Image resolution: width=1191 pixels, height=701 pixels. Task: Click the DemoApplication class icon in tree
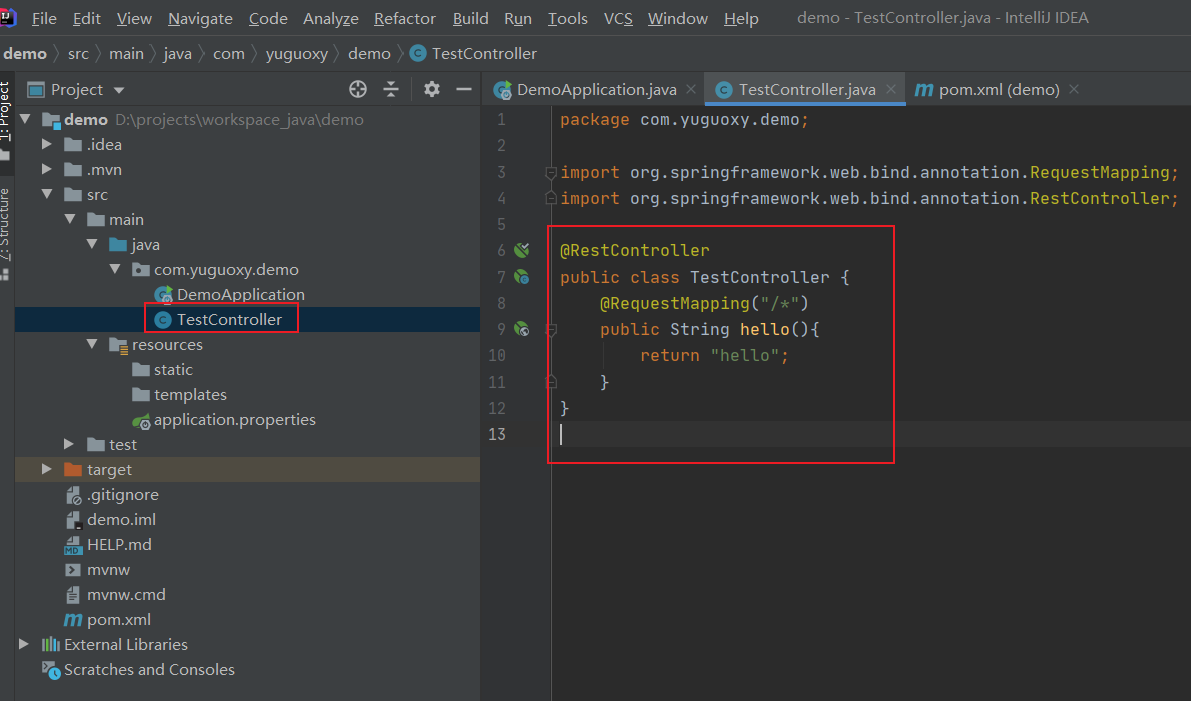pyautogui.click(x=163, y=295)
